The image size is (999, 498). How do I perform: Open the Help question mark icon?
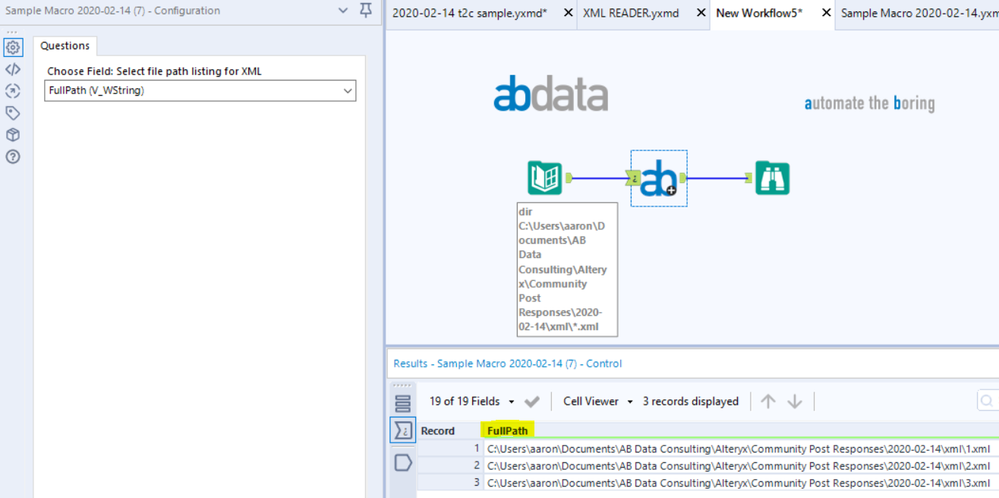[x=13, y=157]
